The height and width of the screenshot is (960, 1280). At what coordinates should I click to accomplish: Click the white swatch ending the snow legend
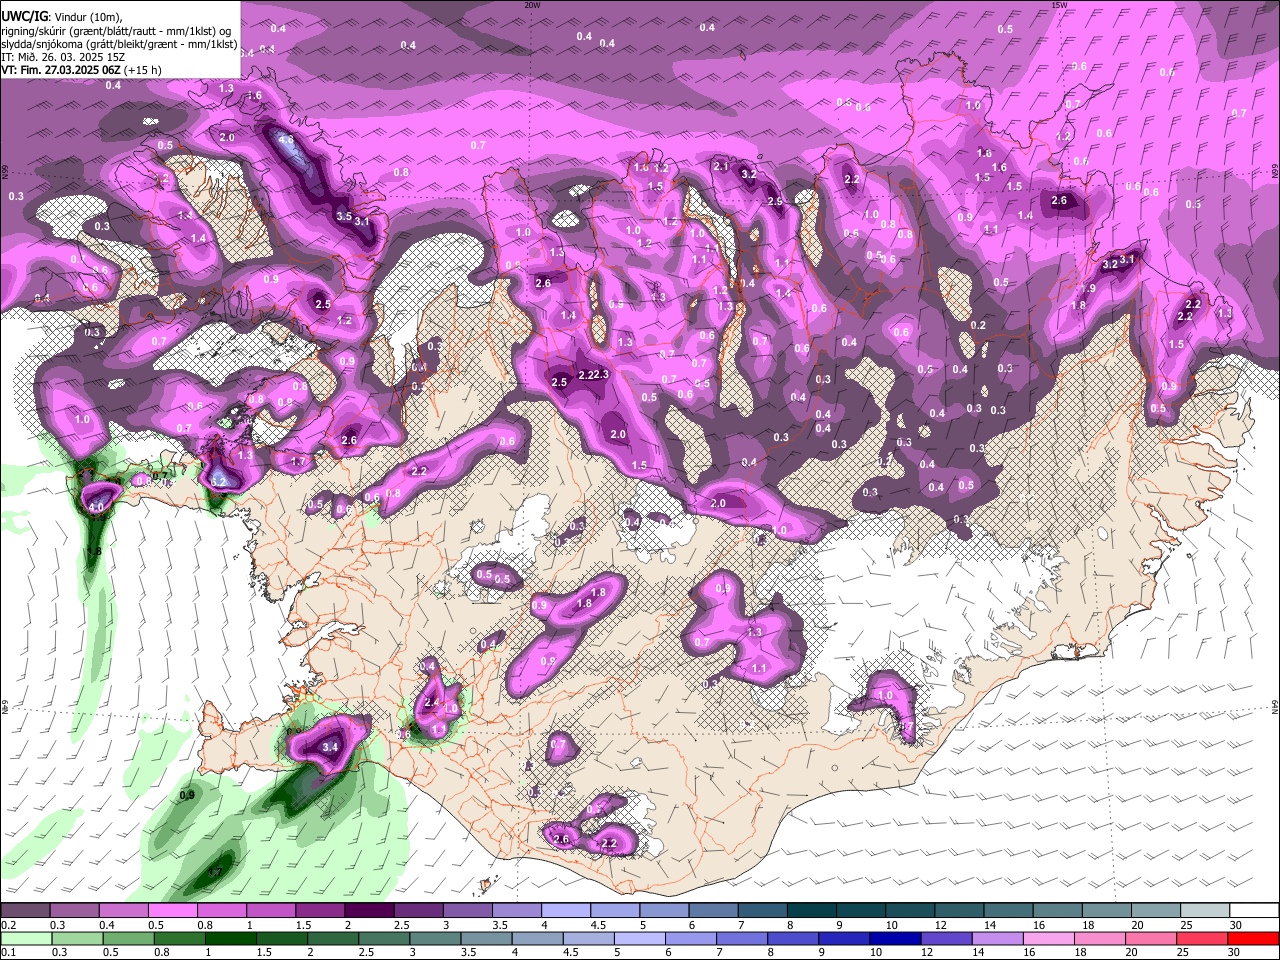click(1254, 911)
